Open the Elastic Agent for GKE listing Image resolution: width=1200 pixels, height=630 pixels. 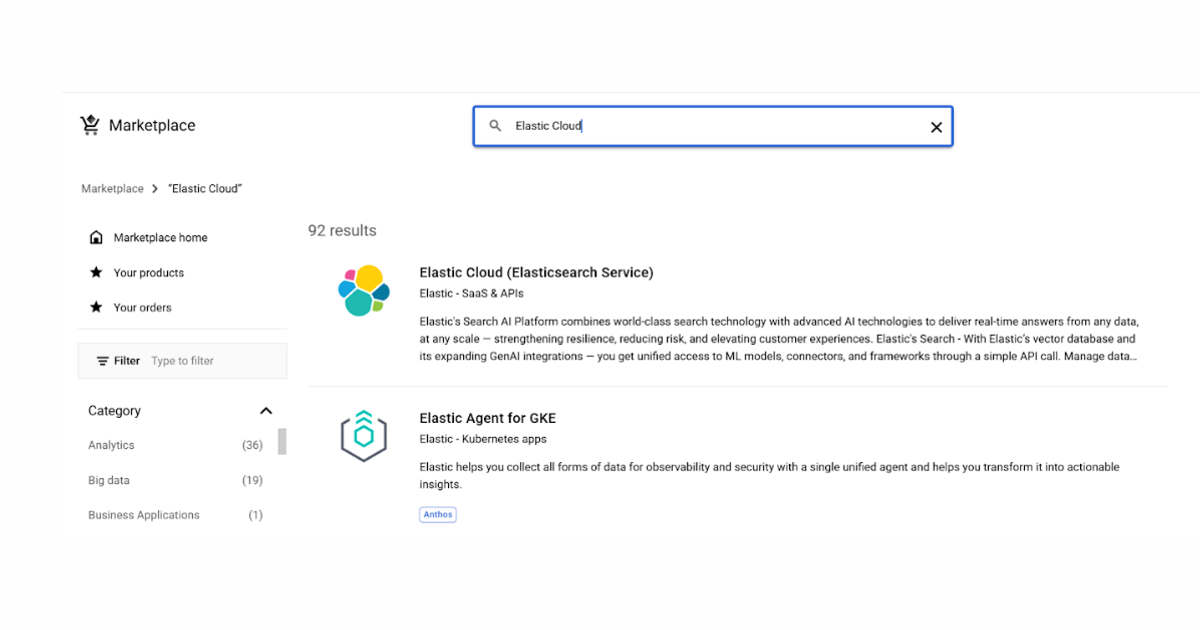tap(487, 418)
